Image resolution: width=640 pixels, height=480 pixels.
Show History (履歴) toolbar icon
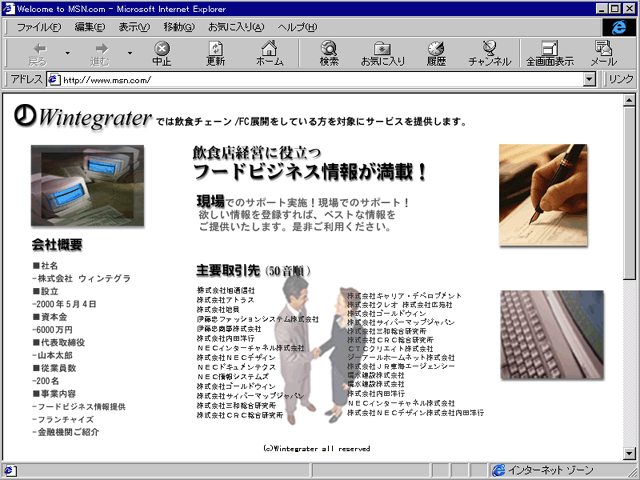(x=436, y=52)
